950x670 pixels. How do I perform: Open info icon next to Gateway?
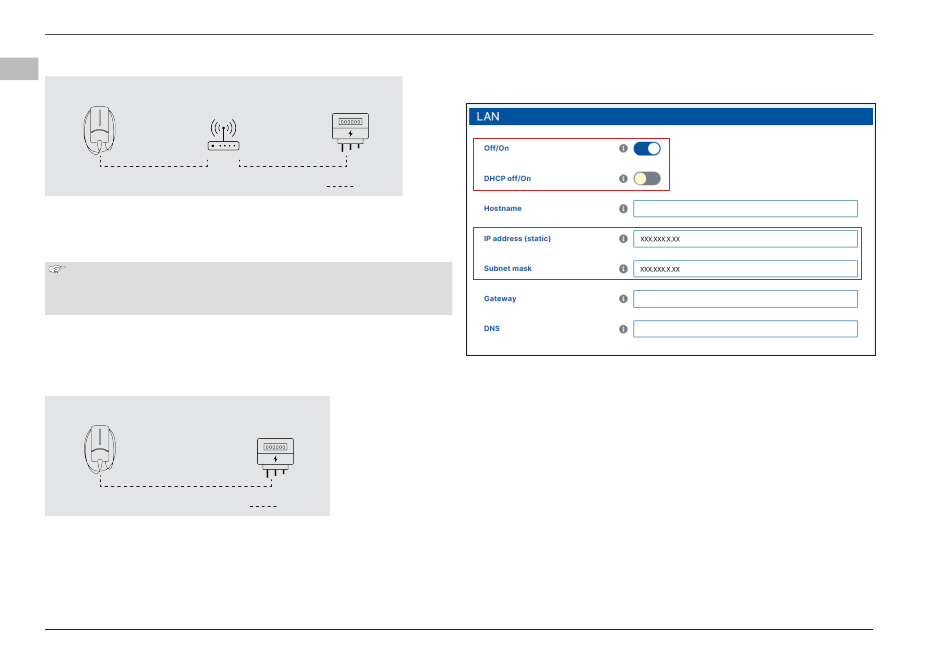[623, 299]
